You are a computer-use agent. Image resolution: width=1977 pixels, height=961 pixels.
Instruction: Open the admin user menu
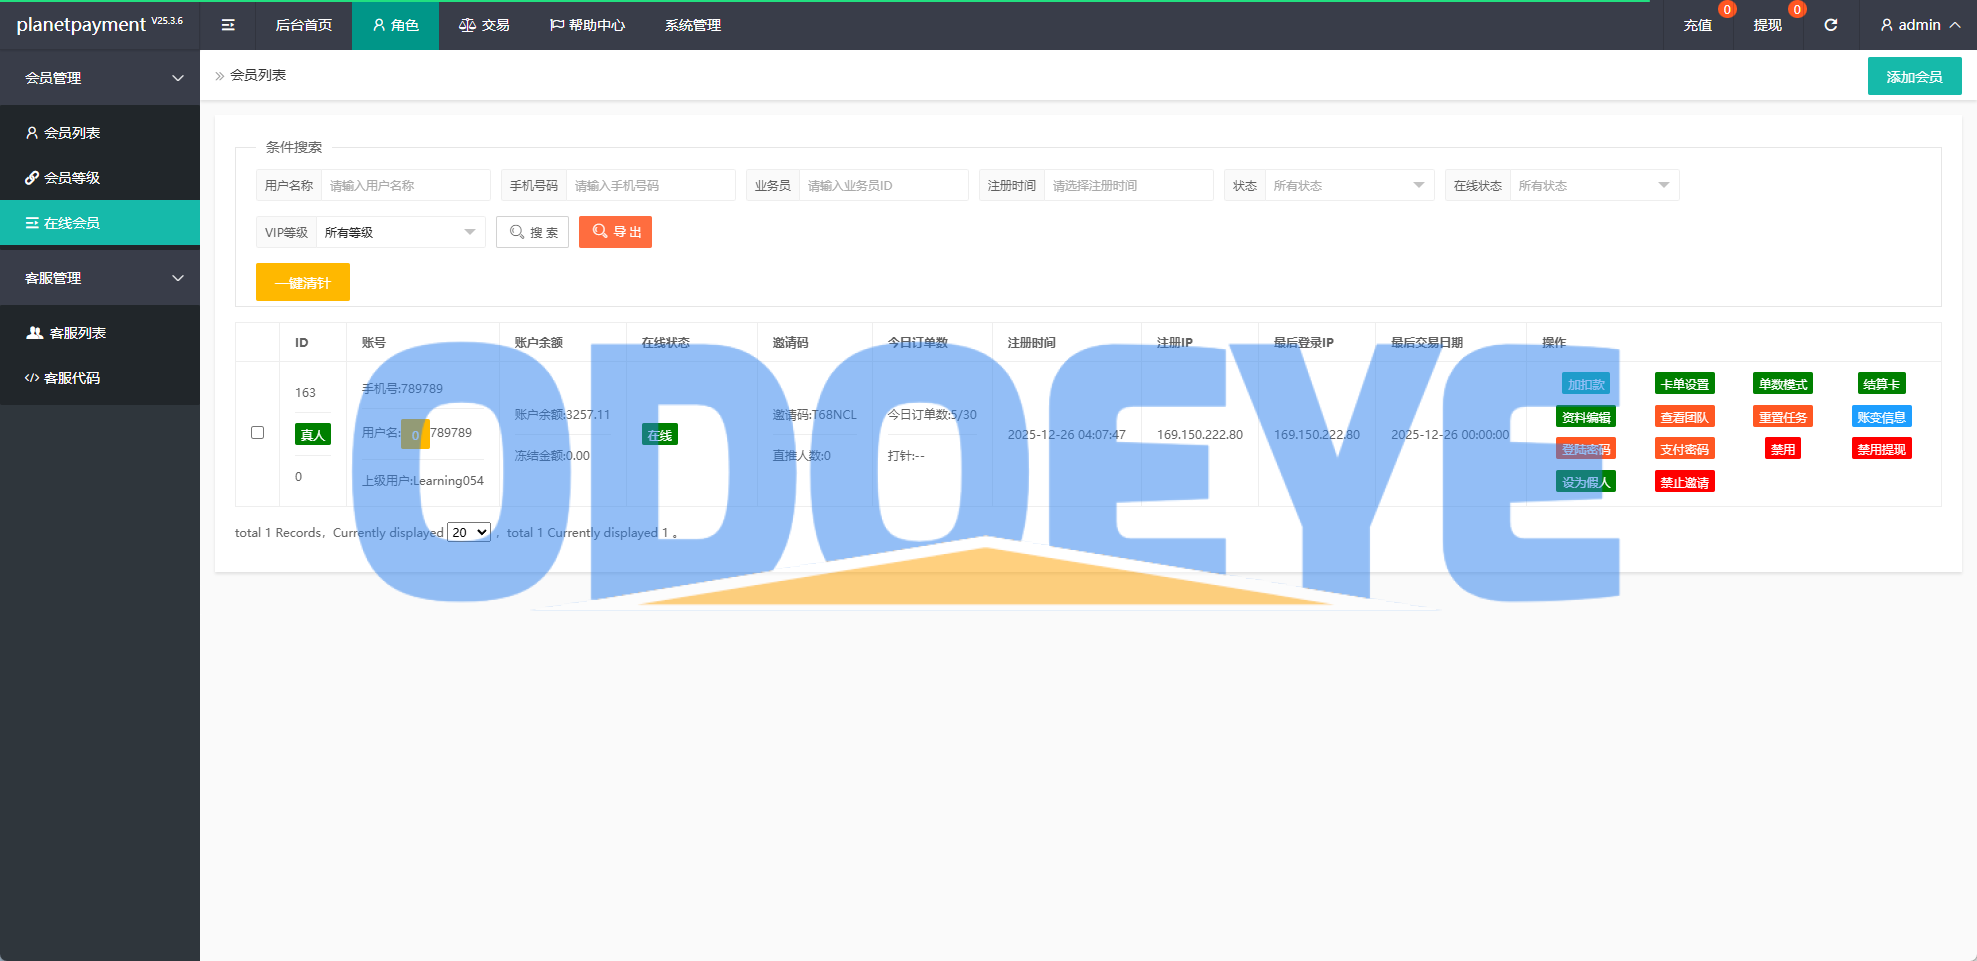click(1919, 25)
